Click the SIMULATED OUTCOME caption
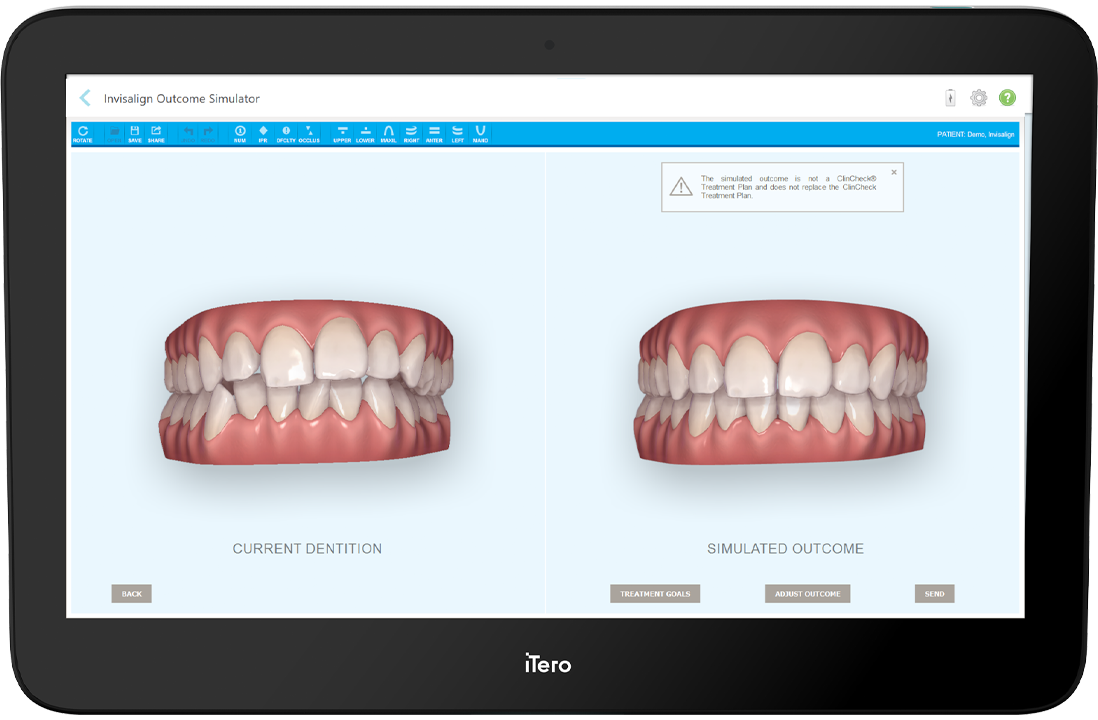This screenshot has height=720, width=1098. (x=785, y=549)
